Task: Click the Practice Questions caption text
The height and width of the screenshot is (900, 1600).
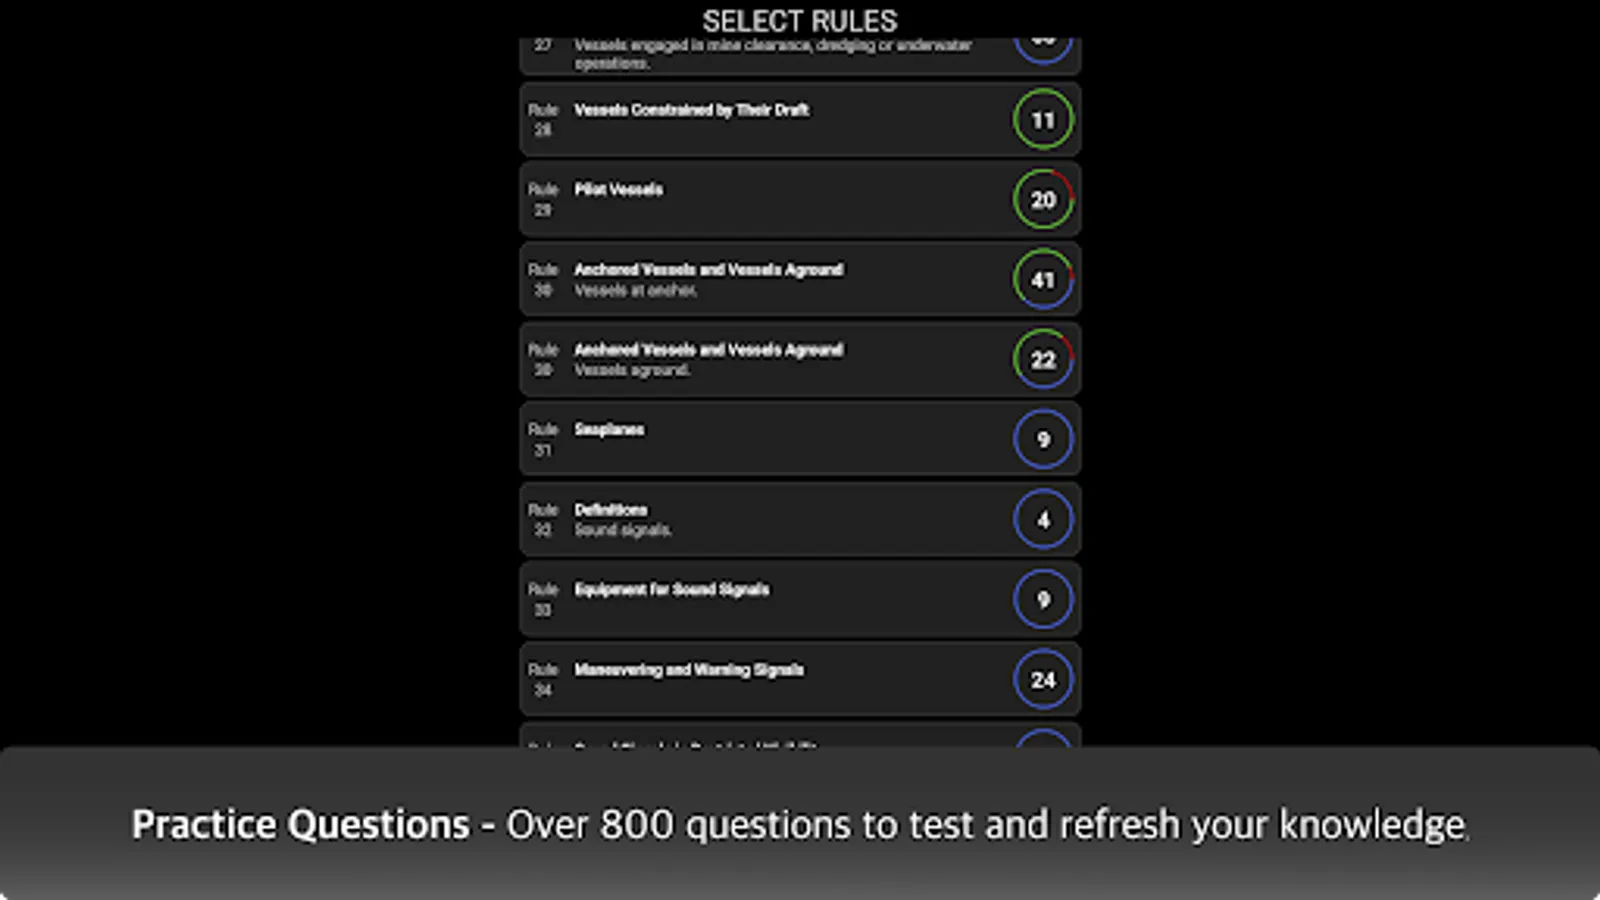Action: (799, 825)
